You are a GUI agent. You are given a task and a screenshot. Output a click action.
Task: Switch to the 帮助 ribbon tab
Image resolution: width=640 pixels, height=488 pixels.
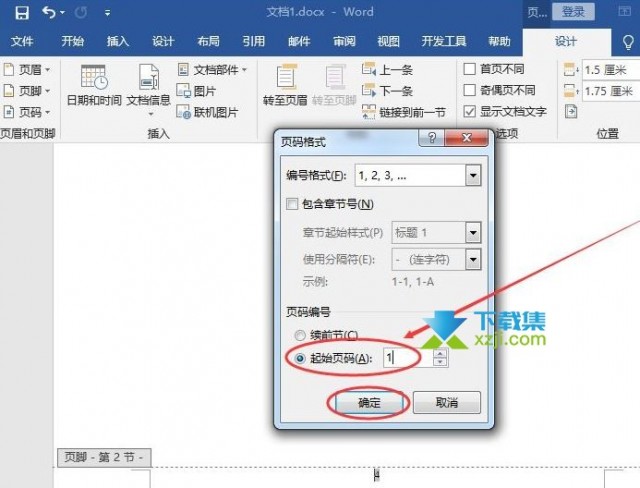(x=500, y=41)
